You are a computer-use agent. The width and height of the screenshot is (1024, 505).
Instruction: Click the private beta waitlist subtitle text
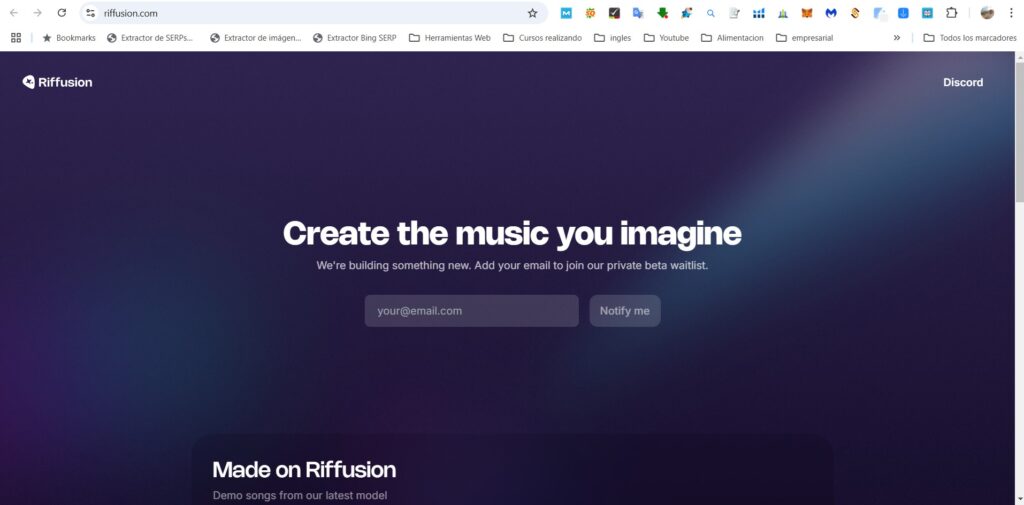(512, 266)
